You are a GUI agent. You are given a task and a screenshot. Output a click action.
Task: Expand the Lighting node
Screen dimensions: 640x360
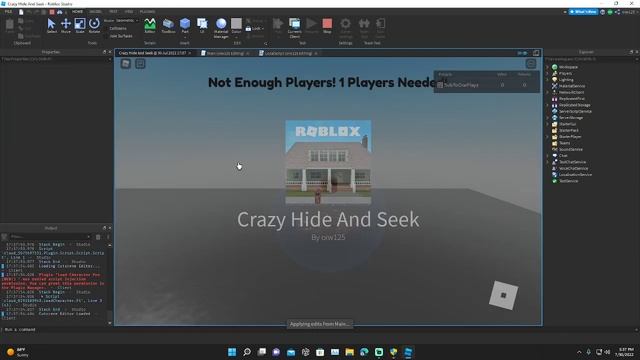pos(548,80)
